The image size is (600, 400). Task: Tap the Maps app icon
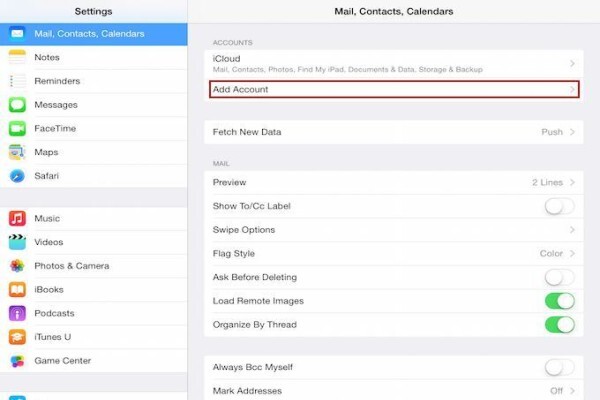[x=17, y=152]
